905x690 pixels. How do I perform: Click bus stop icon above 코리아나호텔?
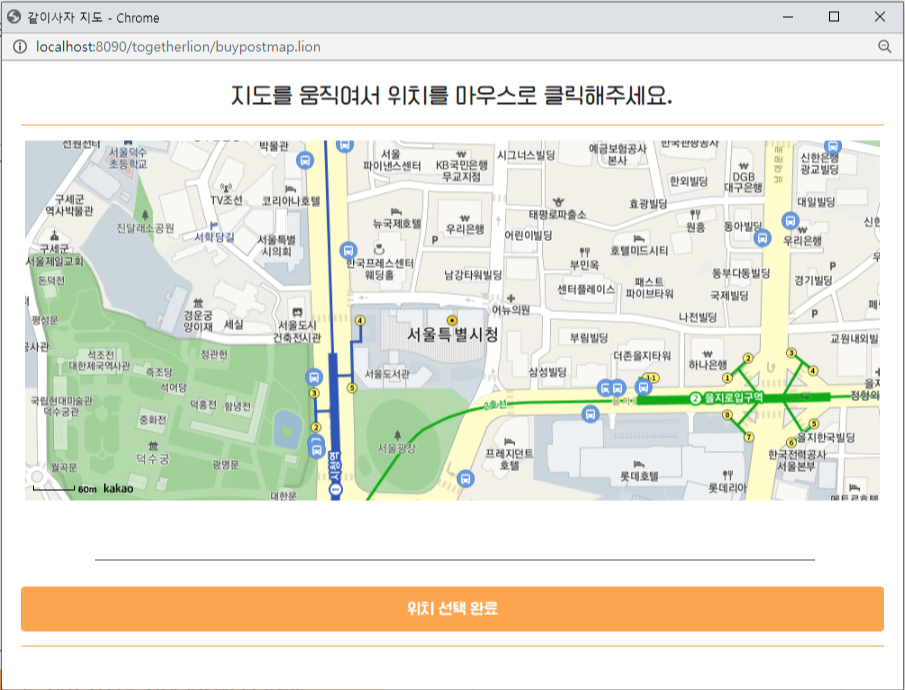305,160
